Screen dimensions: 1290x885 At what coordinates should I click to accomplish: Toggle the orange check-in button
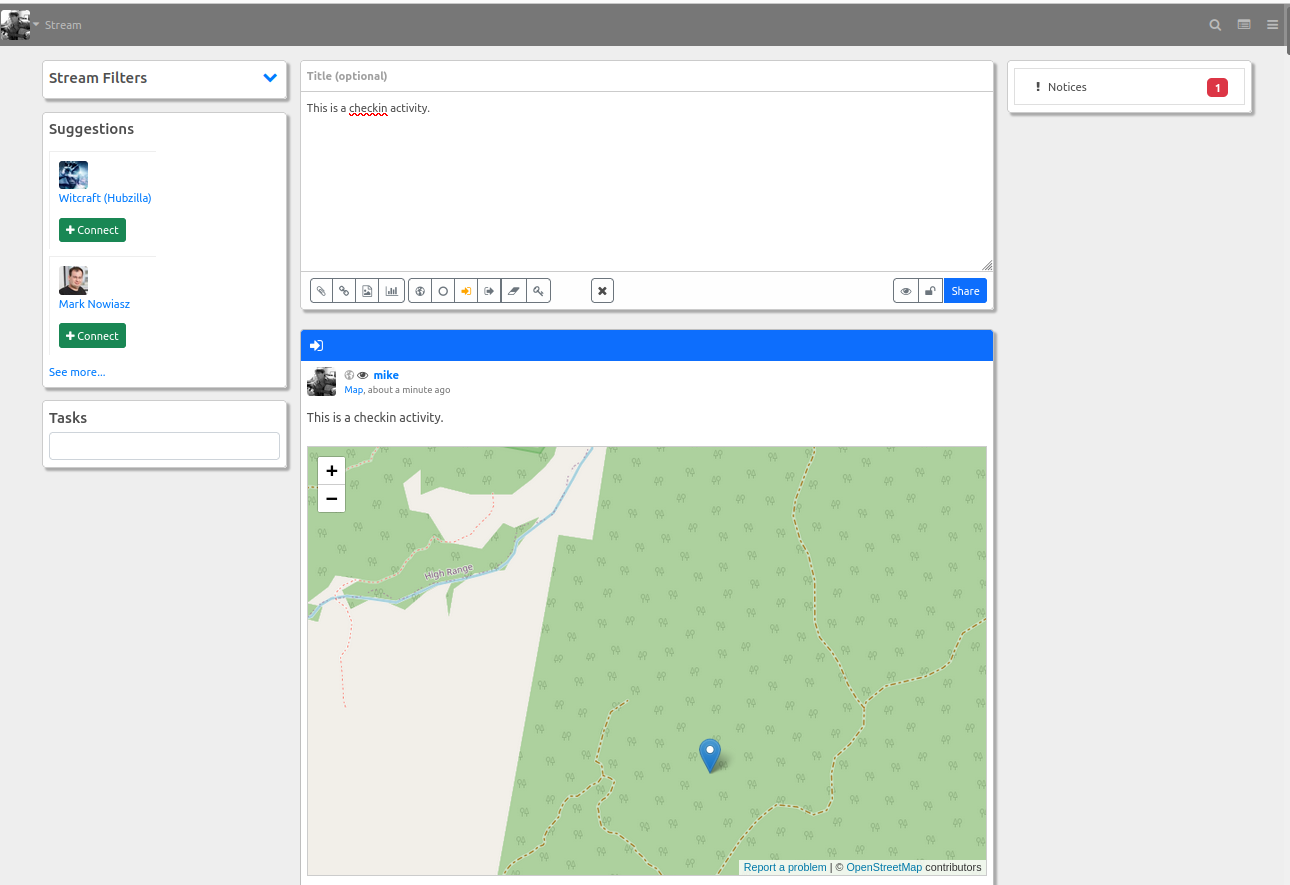pyautogui.click(x=466, y=291)
